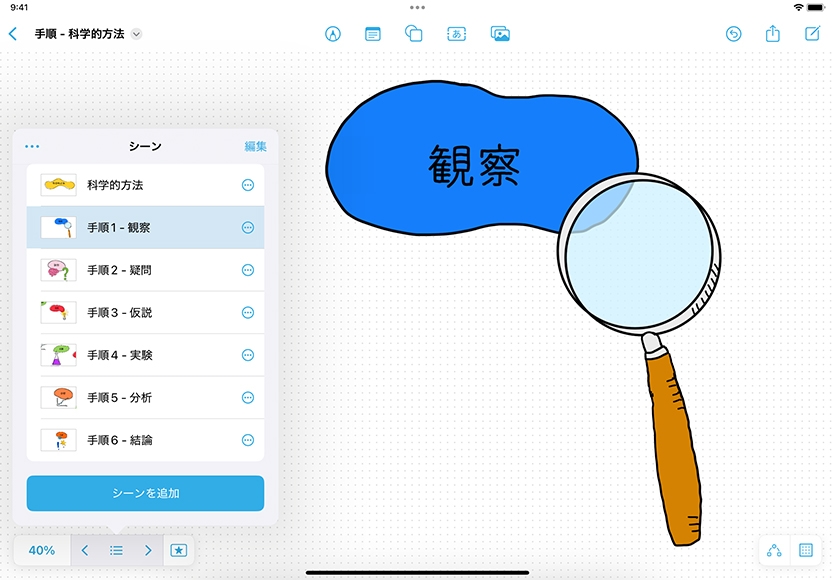Screen dimensions: 836x580
Task: Open the share board icon
Action: pos(773,34)
